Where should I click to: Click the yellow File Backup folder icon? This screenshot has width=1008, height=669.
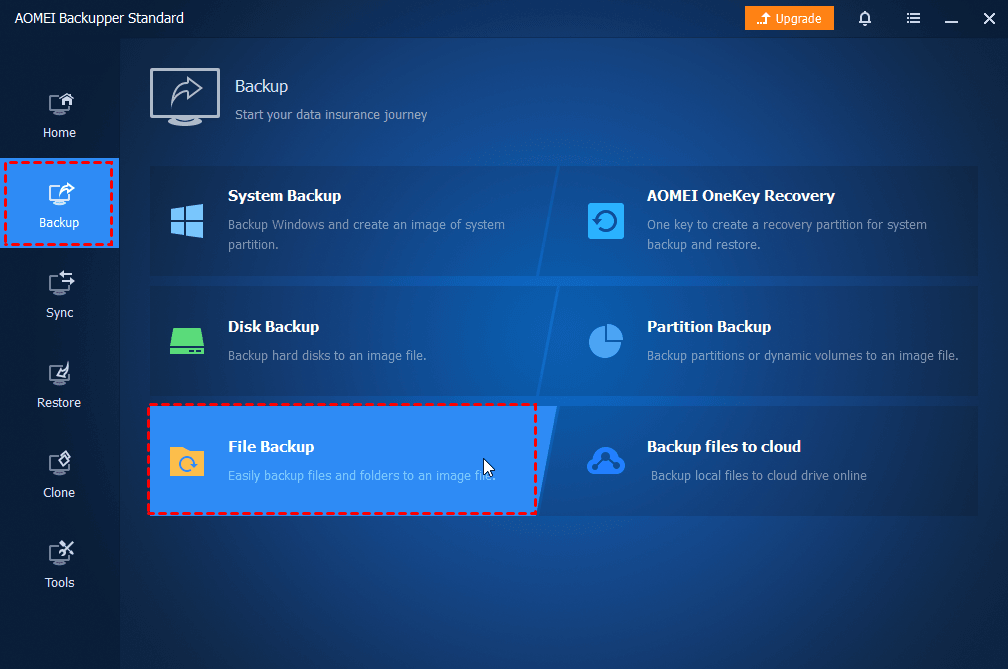click(187, 461)
